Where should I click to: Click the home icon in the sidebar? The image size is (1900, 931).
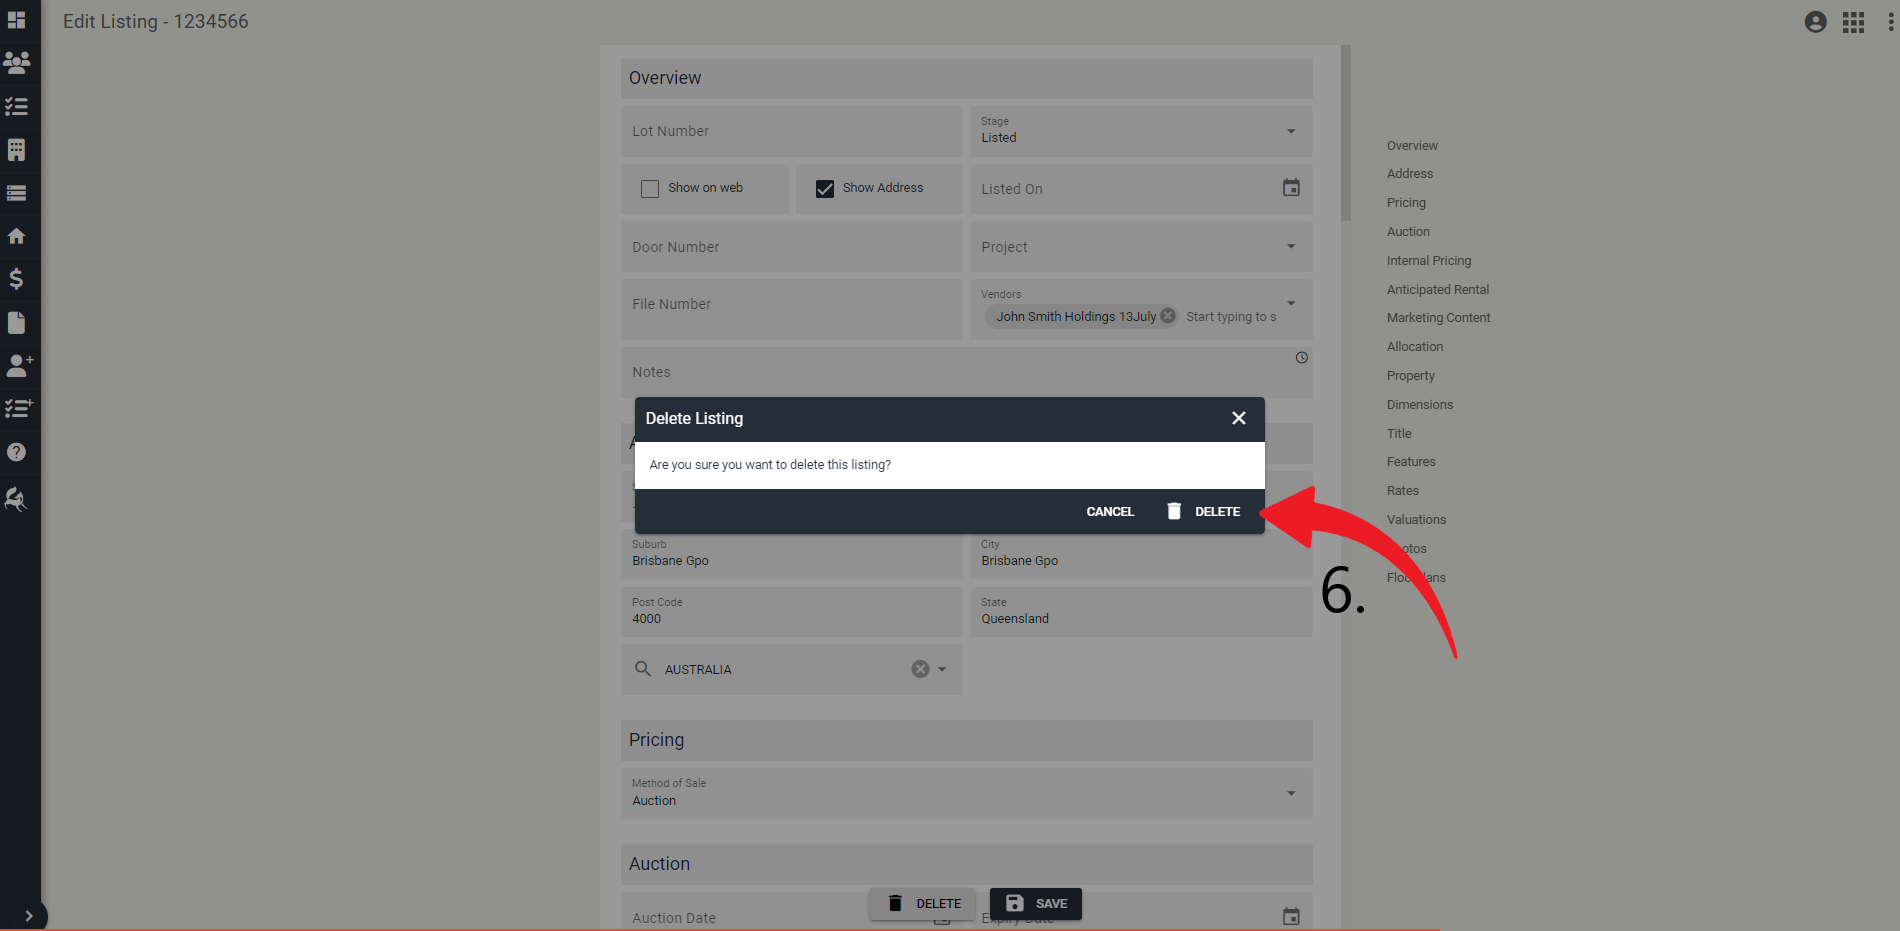(18, 236)
